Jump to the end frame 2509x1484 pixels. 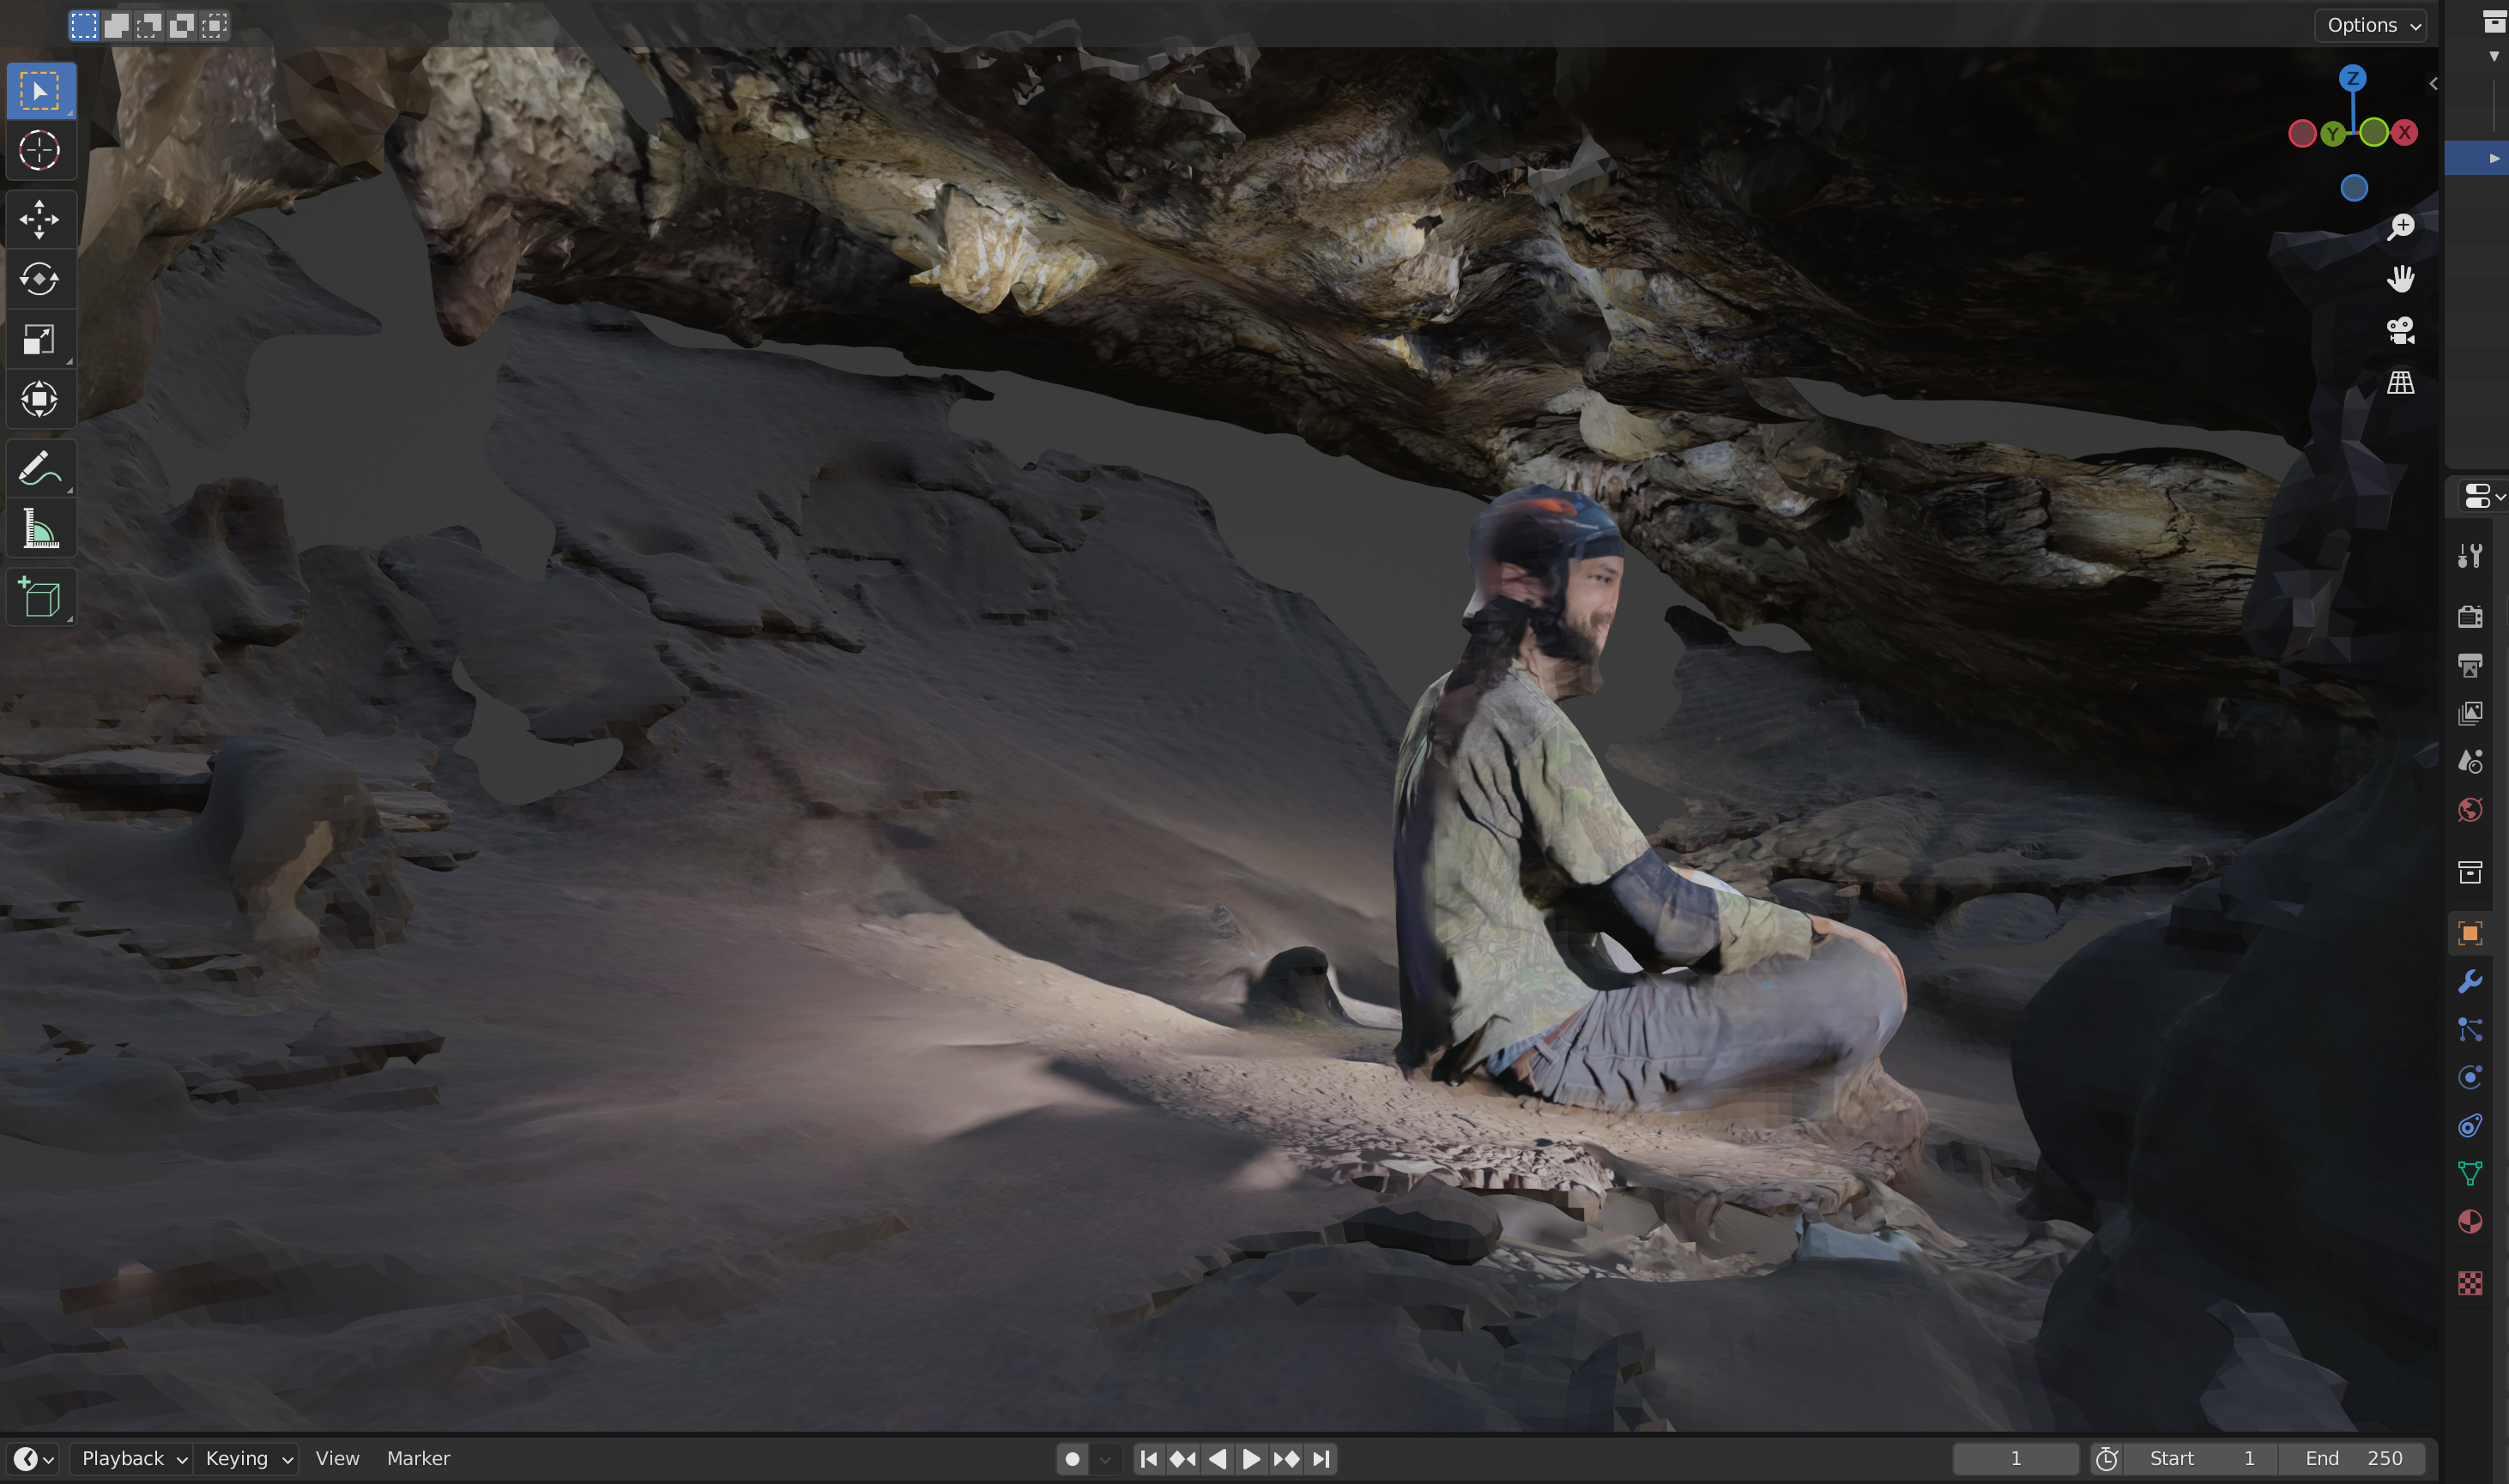coord(1320,1459)
